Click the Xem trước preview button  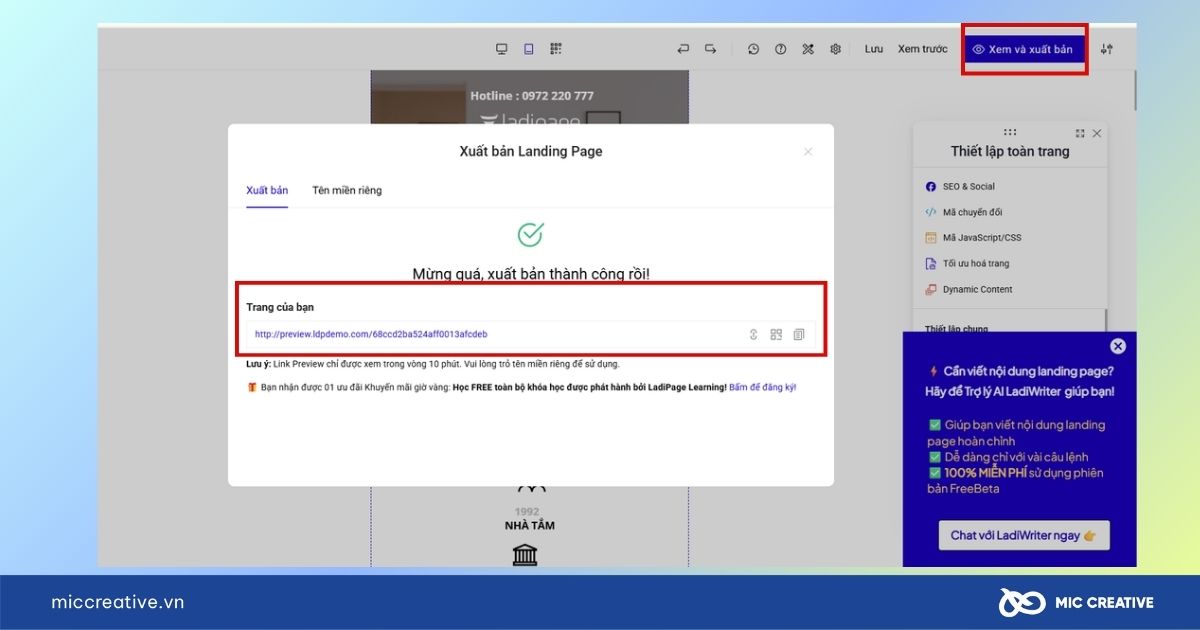[x=922, y=49]
